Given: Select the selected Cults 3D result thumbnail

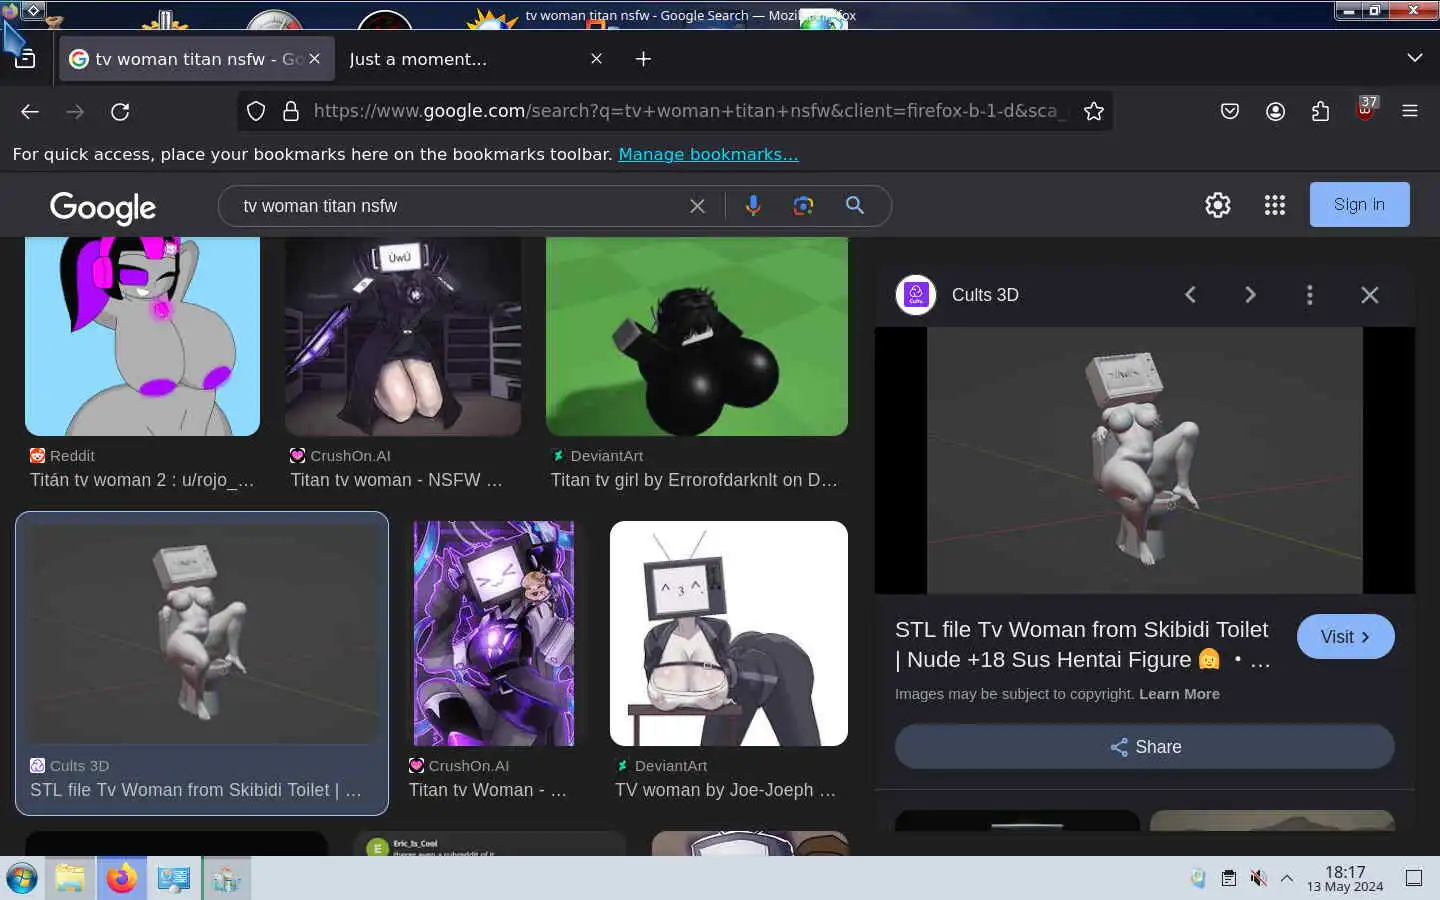Looking at the screenshot, I should 202,633.
